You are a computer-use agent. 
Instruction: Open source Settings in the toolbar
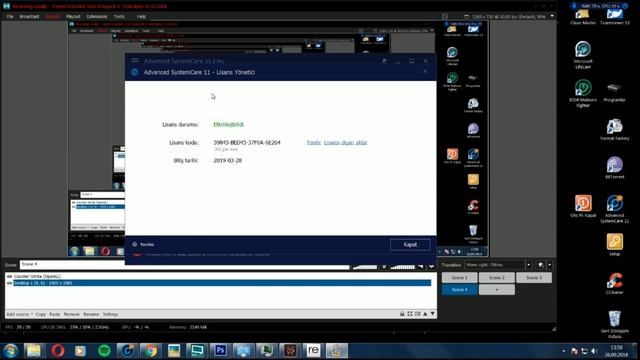pyautogui.click(x=110, y=314)
